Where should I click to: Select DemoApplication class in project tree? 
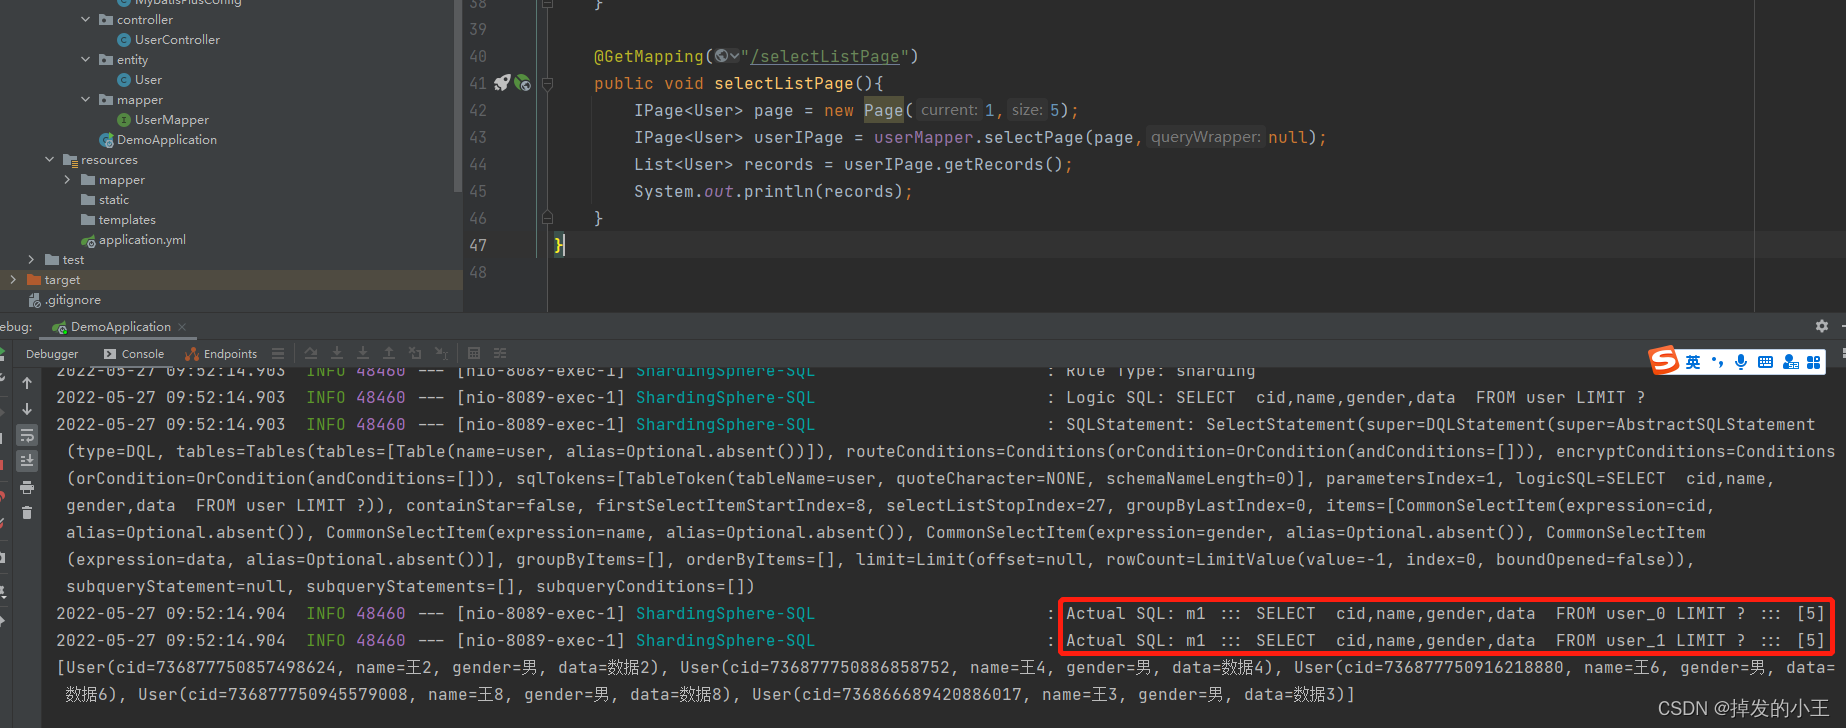click(x=158, y=139)
